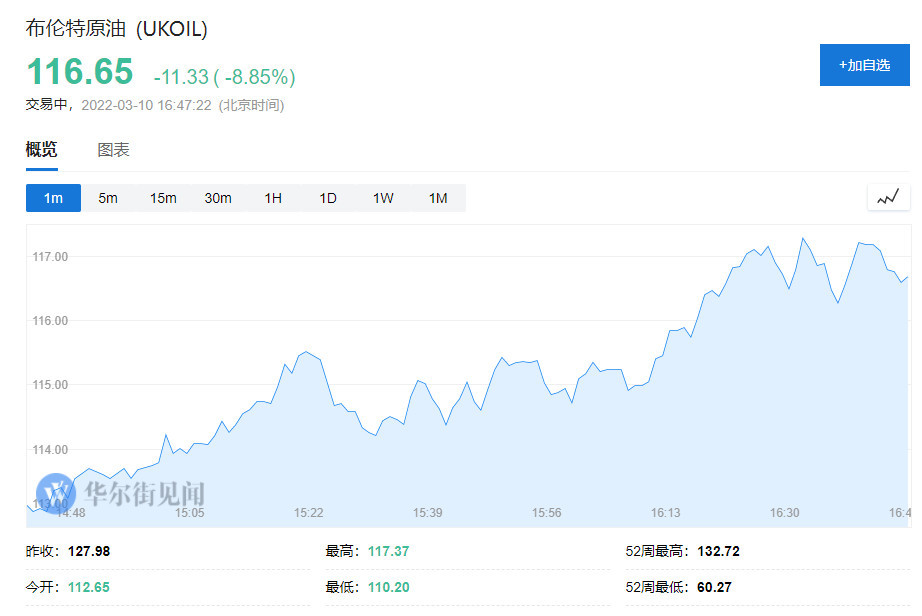Click the 今开 value 112.65
Screen dimensions: 922x616
pyautogui.click(x=89, y=587)
